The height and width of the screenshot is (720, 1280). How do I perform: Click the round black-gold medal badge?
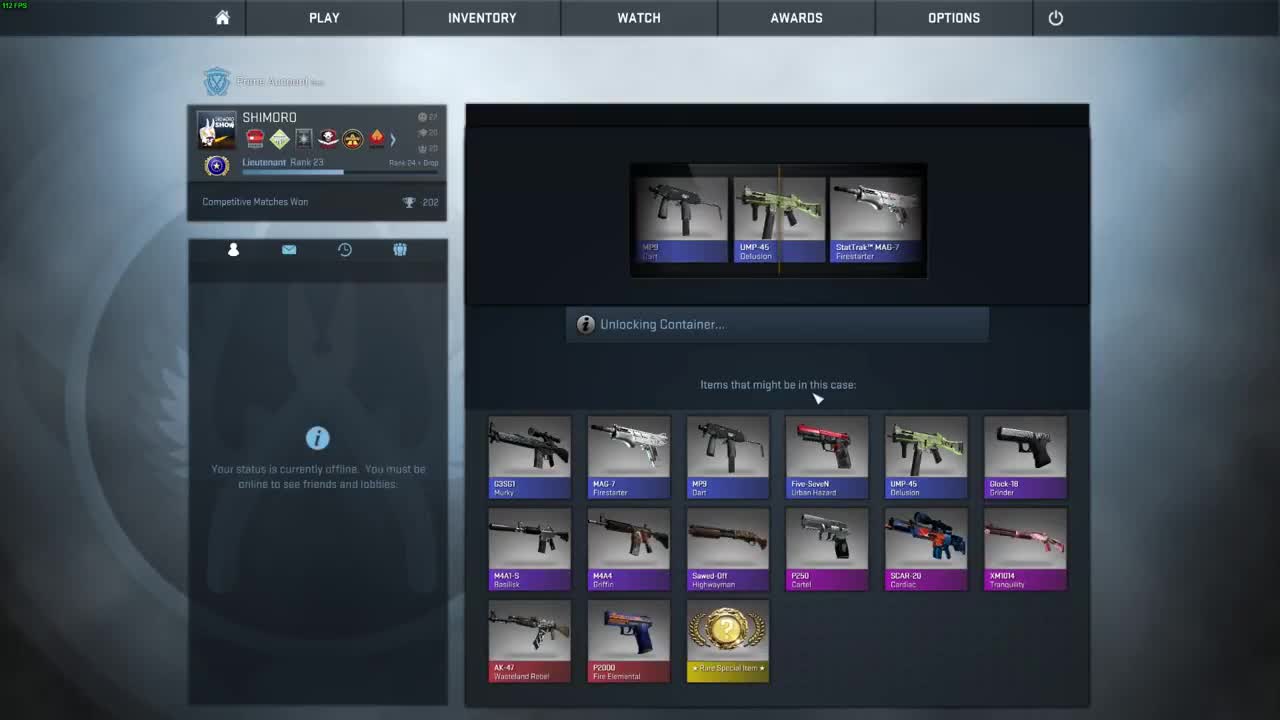(353, 139)
